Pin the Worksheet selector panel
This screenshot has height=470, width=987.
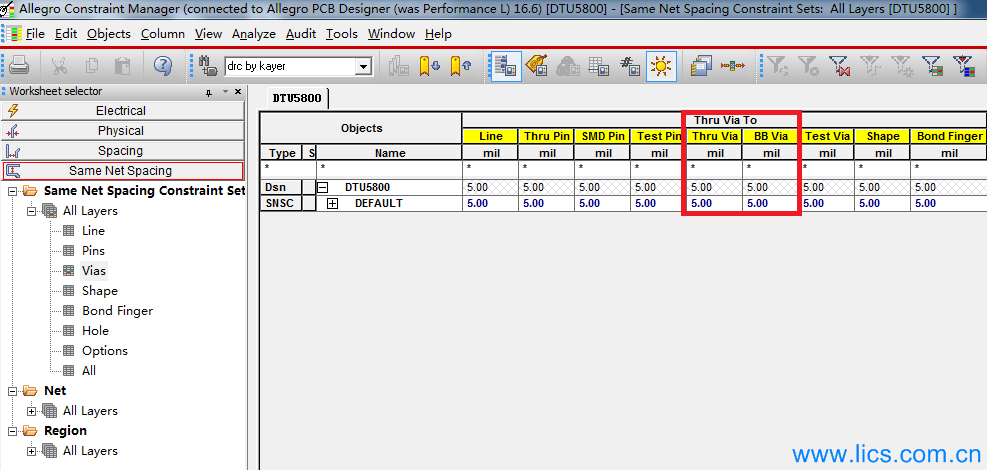[x=210, y=92]
